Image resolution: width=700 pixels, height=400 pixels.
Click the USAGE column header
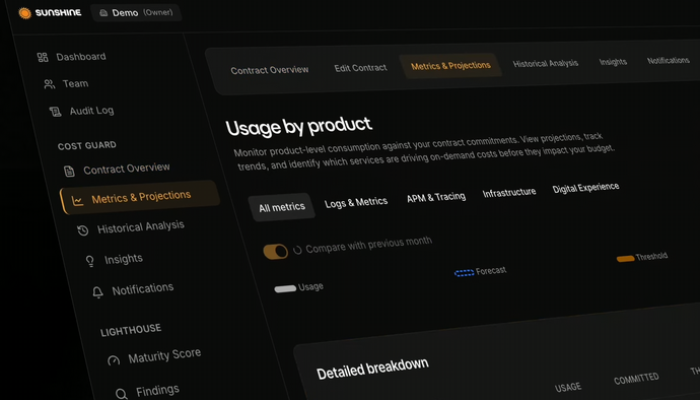pos(568,387)
